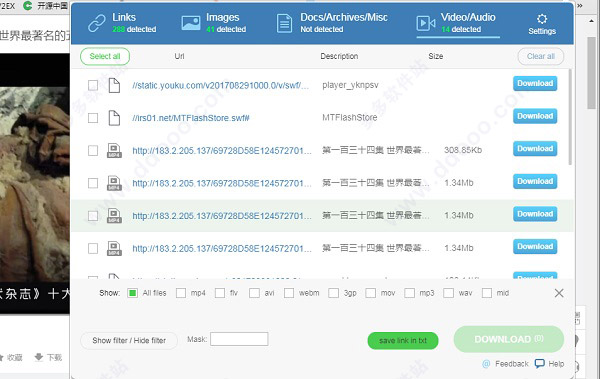This screenshot has height=379, width=600.
Task: Close the filter bar with X
Action: [559, 293]
